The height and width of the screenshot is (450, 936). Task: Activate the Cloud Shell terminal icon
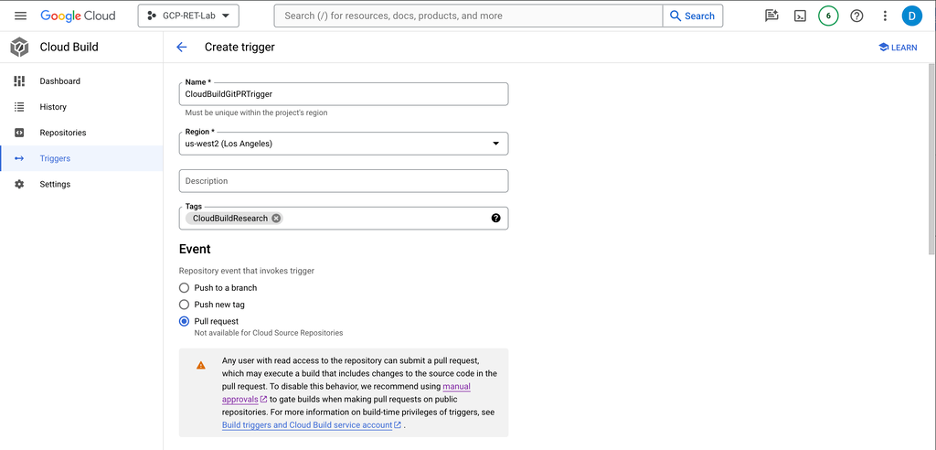pos(800,16)
